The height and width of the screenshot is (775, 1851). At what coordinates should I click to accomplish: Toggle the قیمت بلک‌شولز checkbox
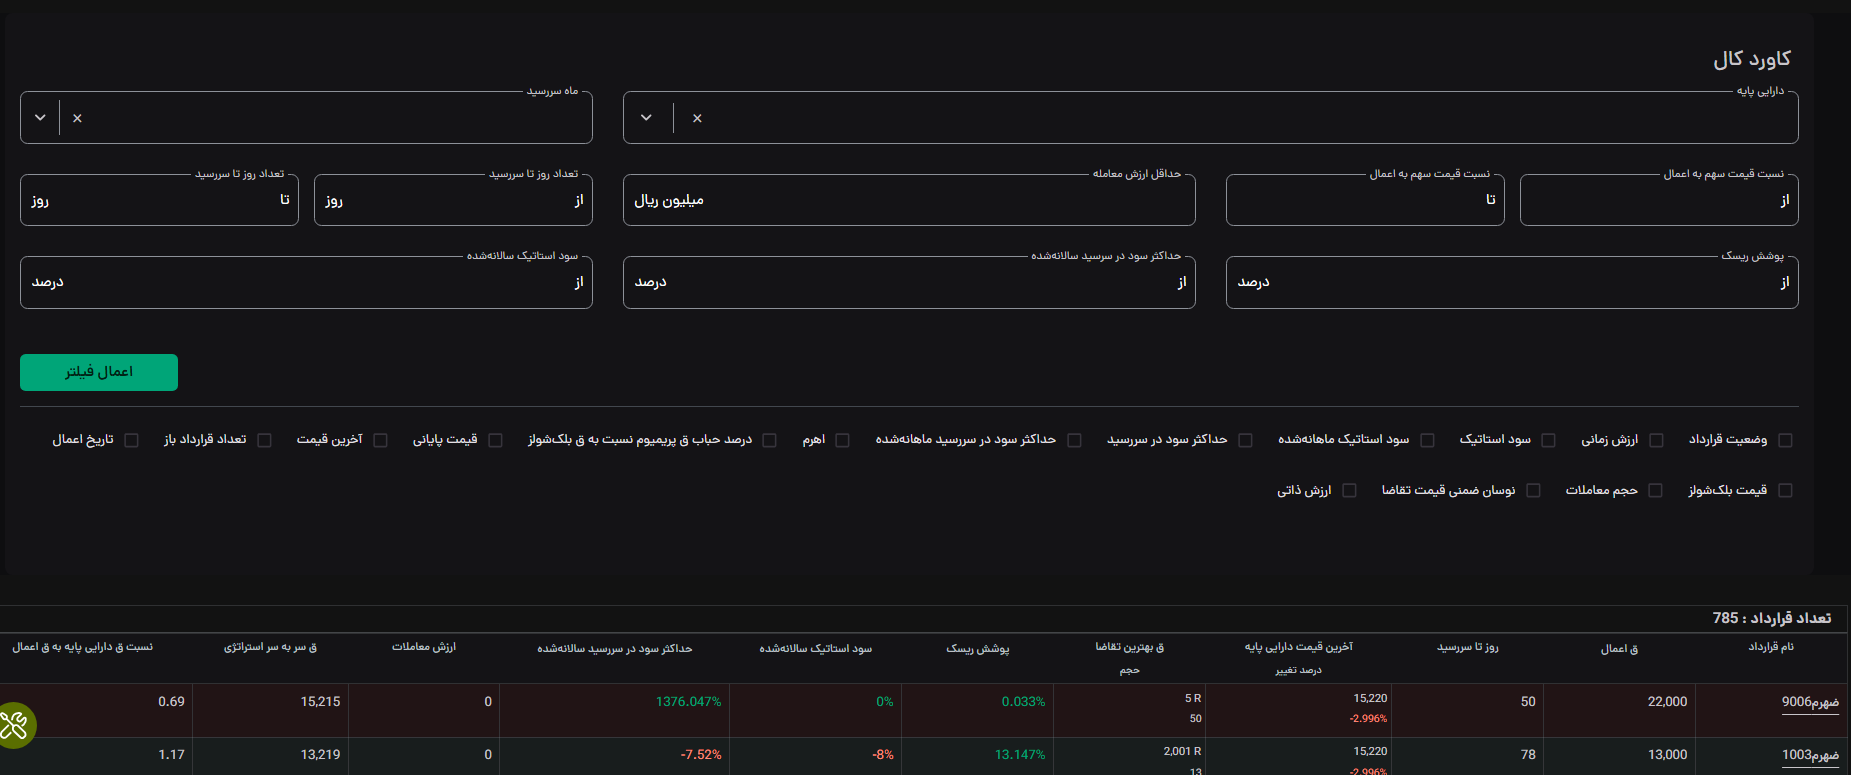[x=1785, y=490]
